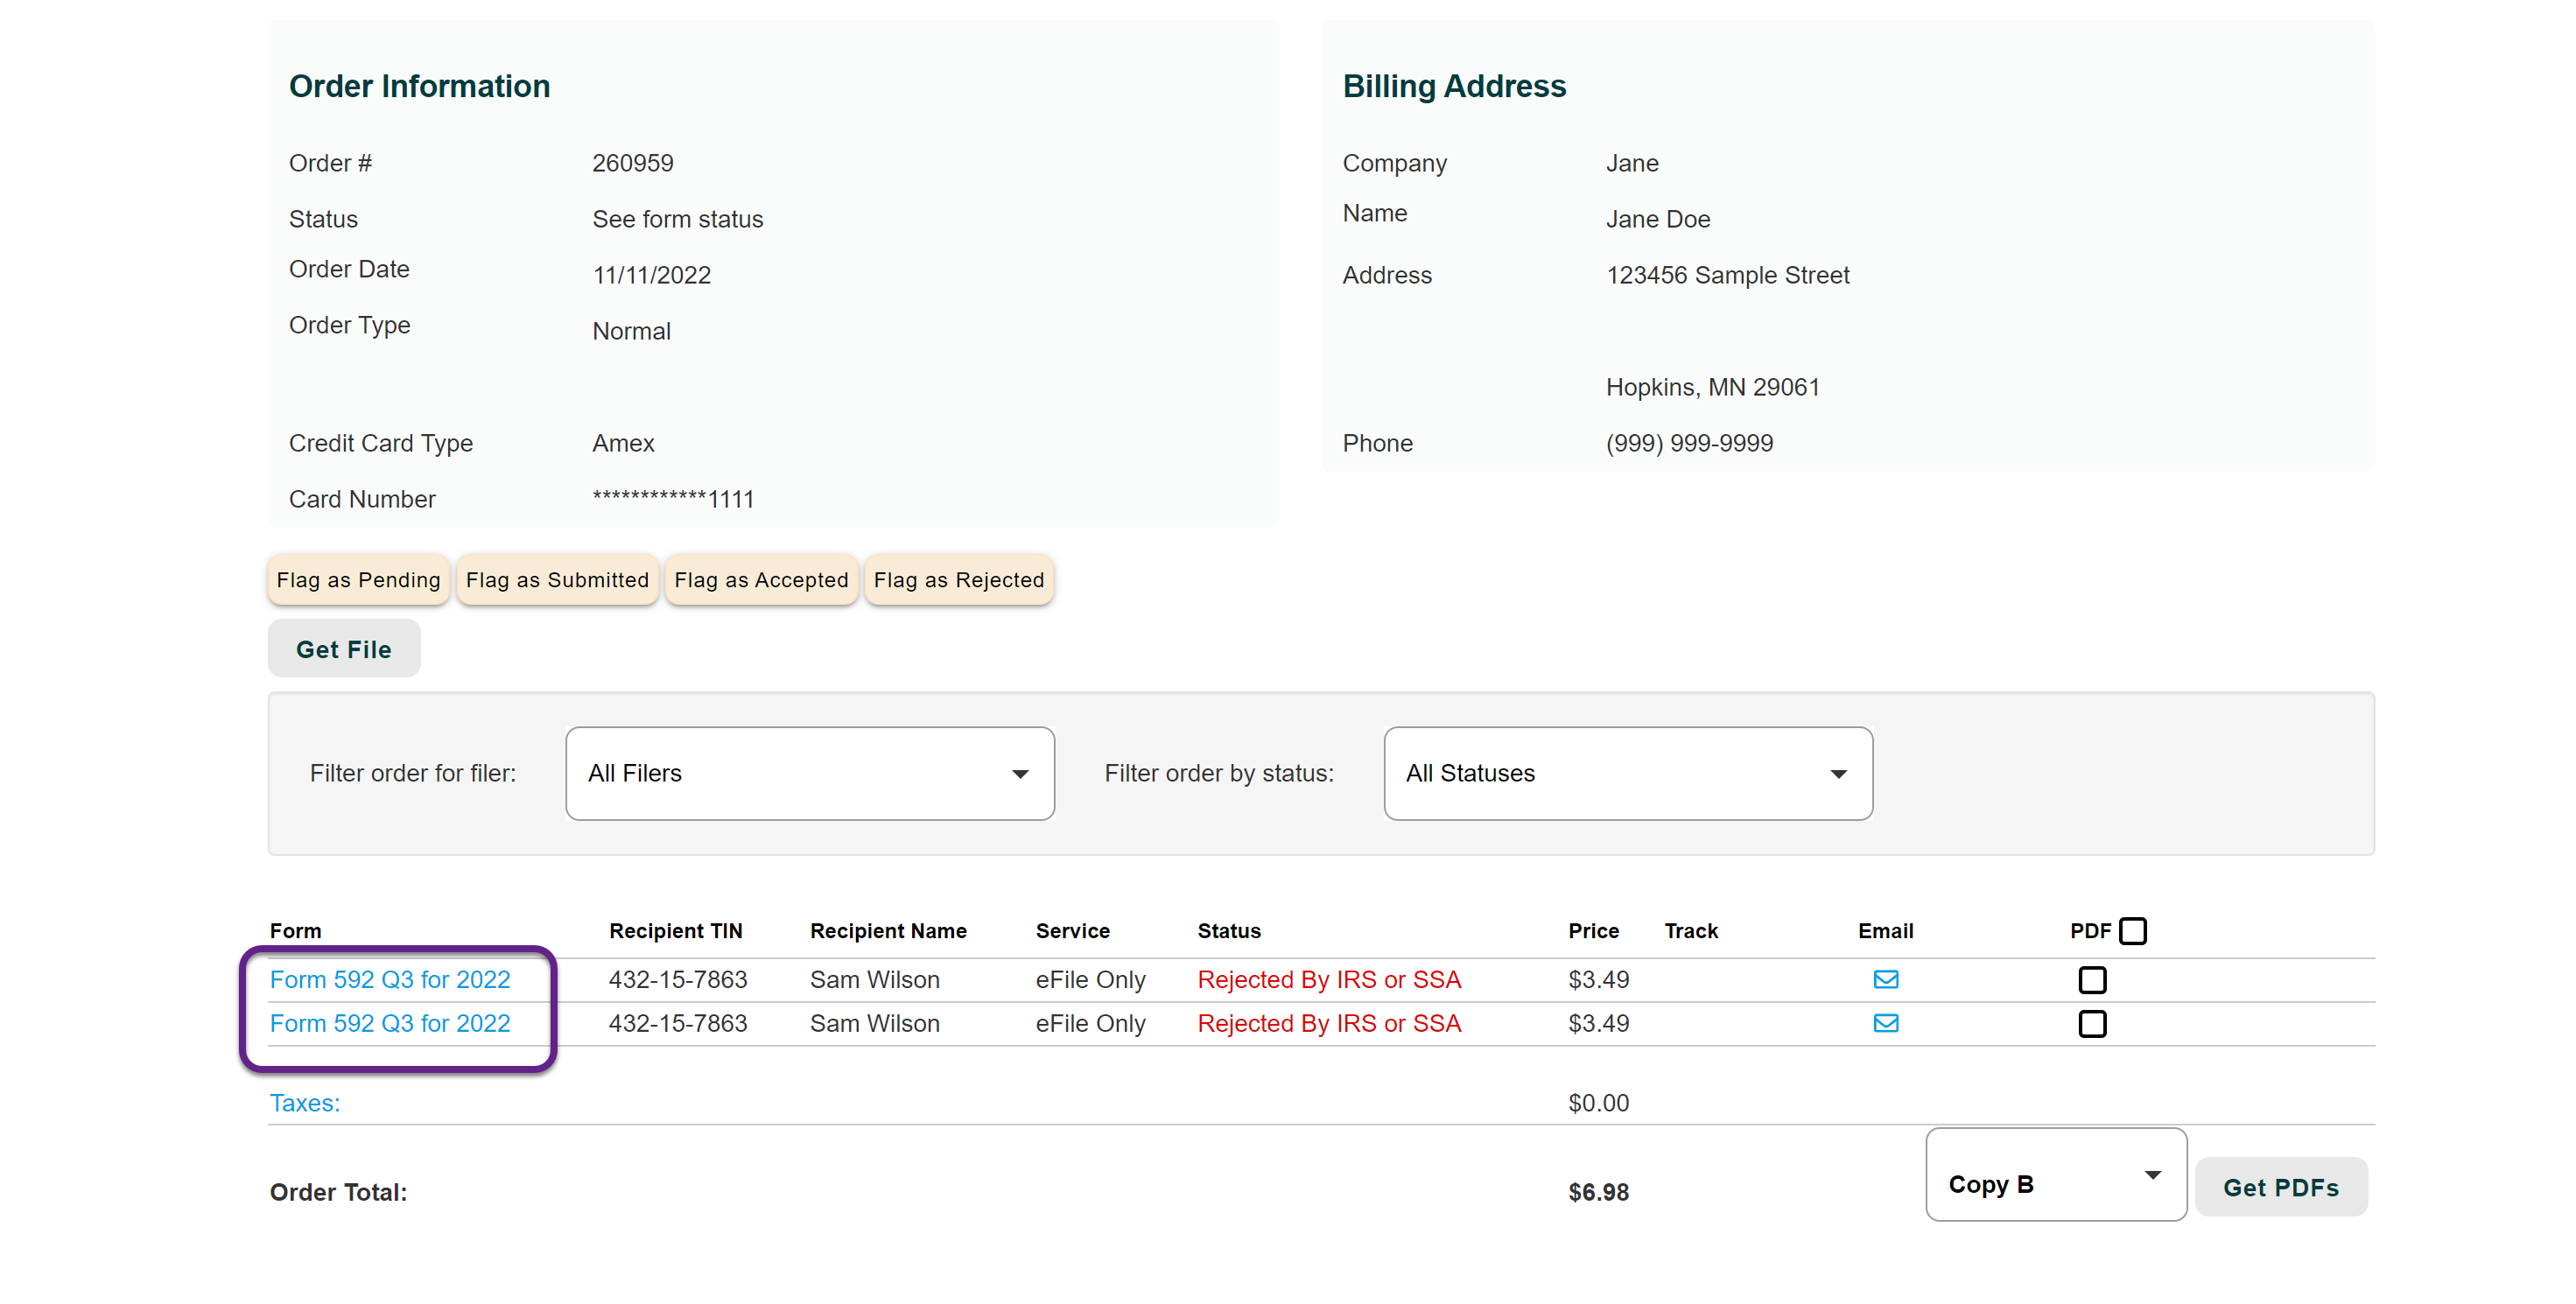This screenshot has width=2576, height=1304.
Task: Click the Get PDFs button
Action: tap(2280, 1187)
